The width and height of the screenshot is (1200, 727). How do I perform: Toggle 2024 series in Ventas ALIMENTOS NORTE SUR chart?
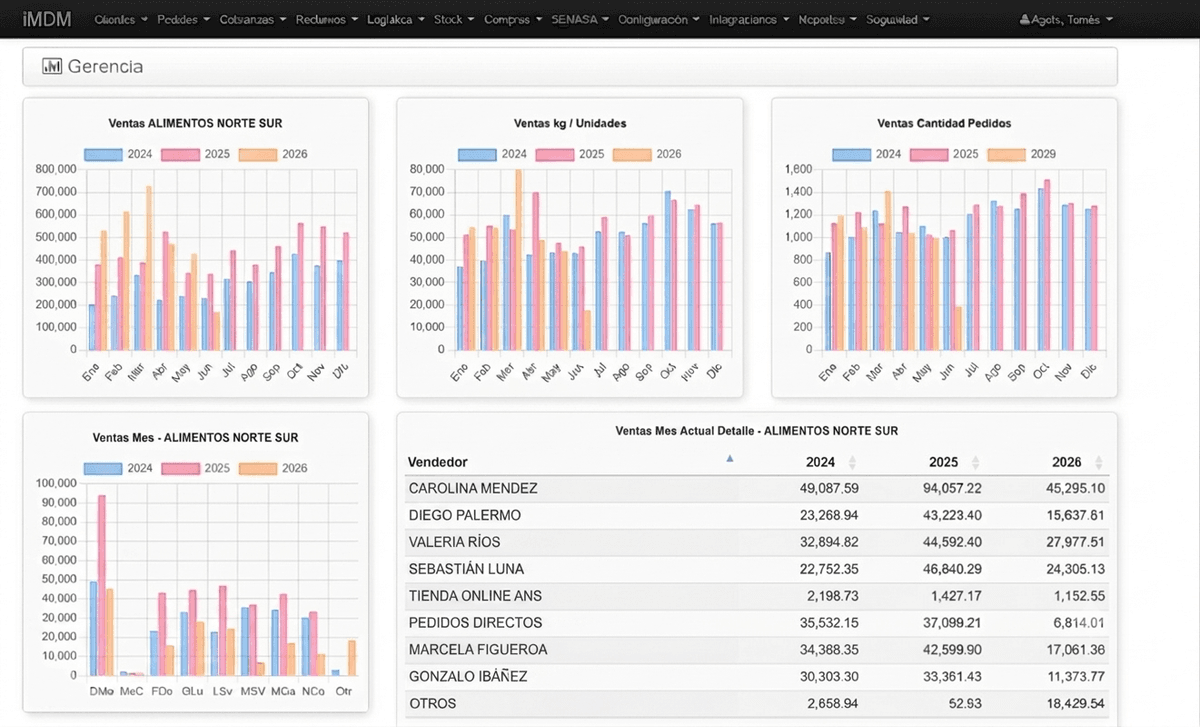point(118,154)
